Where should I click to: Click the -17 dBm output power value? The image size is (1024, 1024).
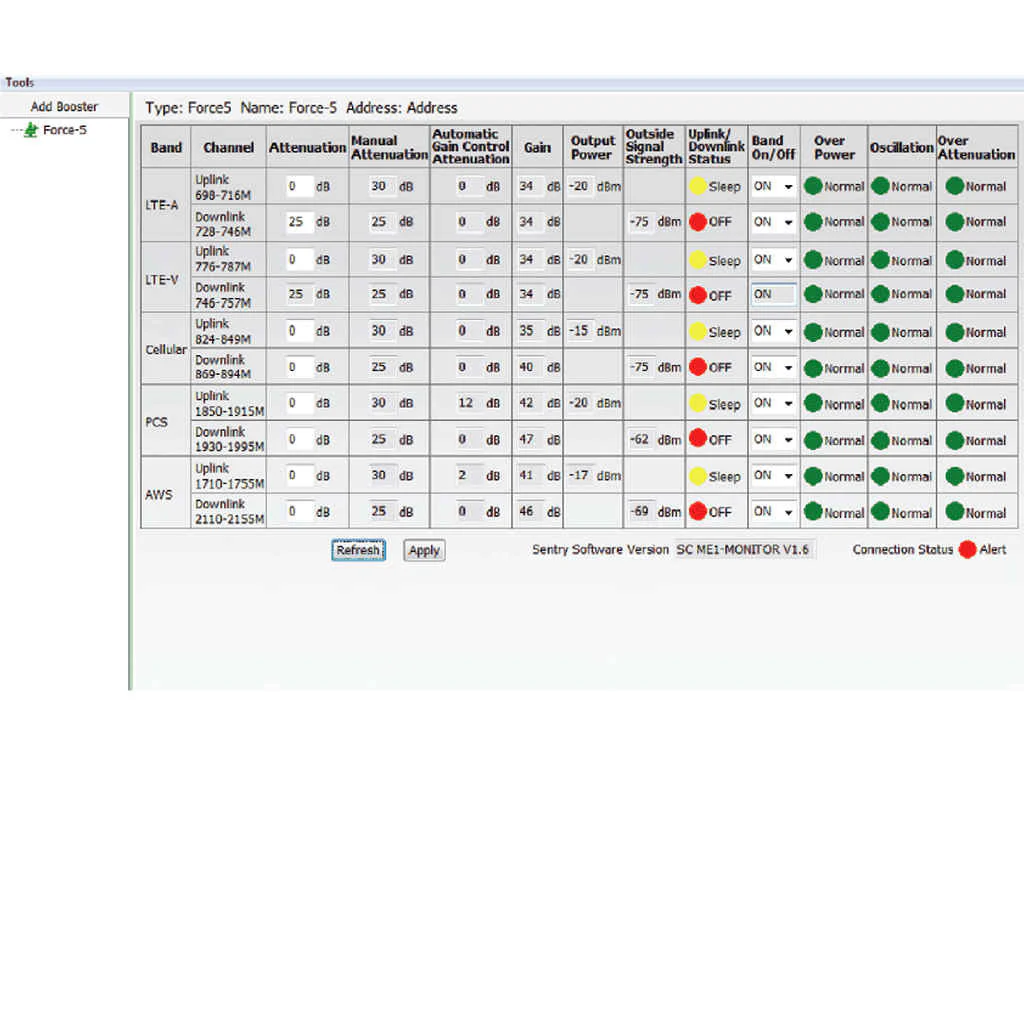pyautogui.click(x=579, y=475)
